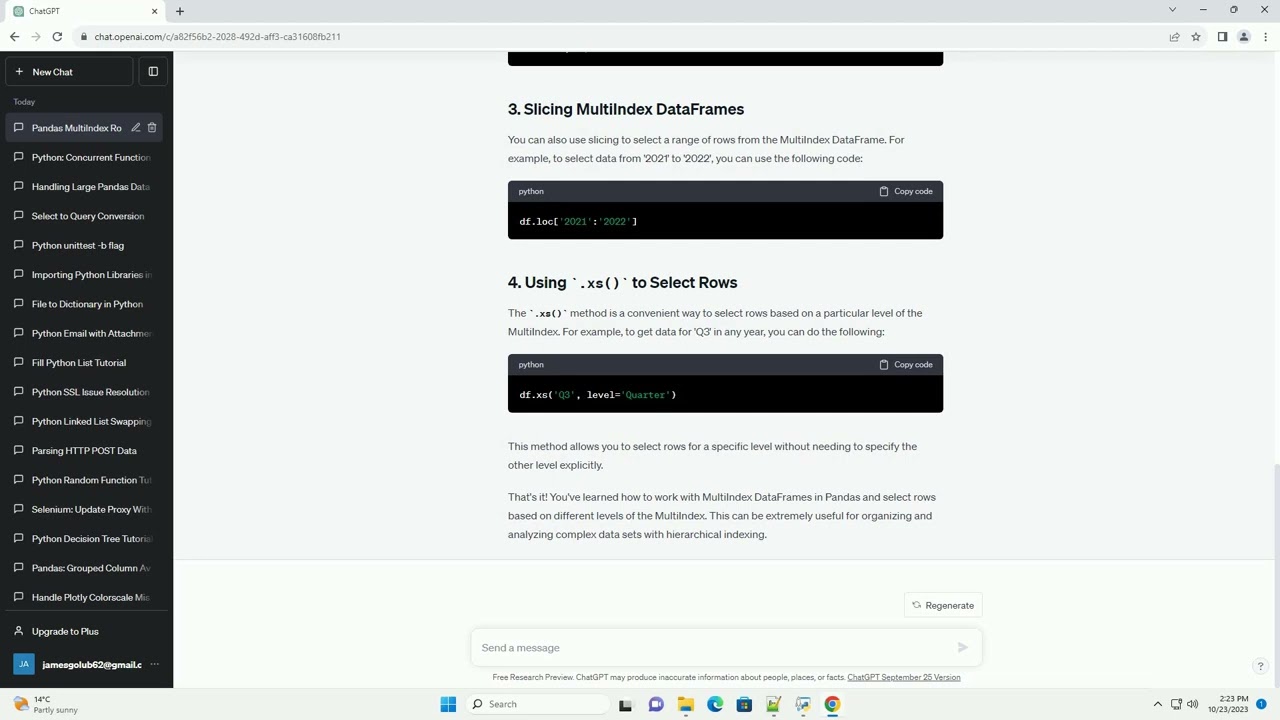Open Task View in taskbar
Screen dimensions: 1280x720
626,704
